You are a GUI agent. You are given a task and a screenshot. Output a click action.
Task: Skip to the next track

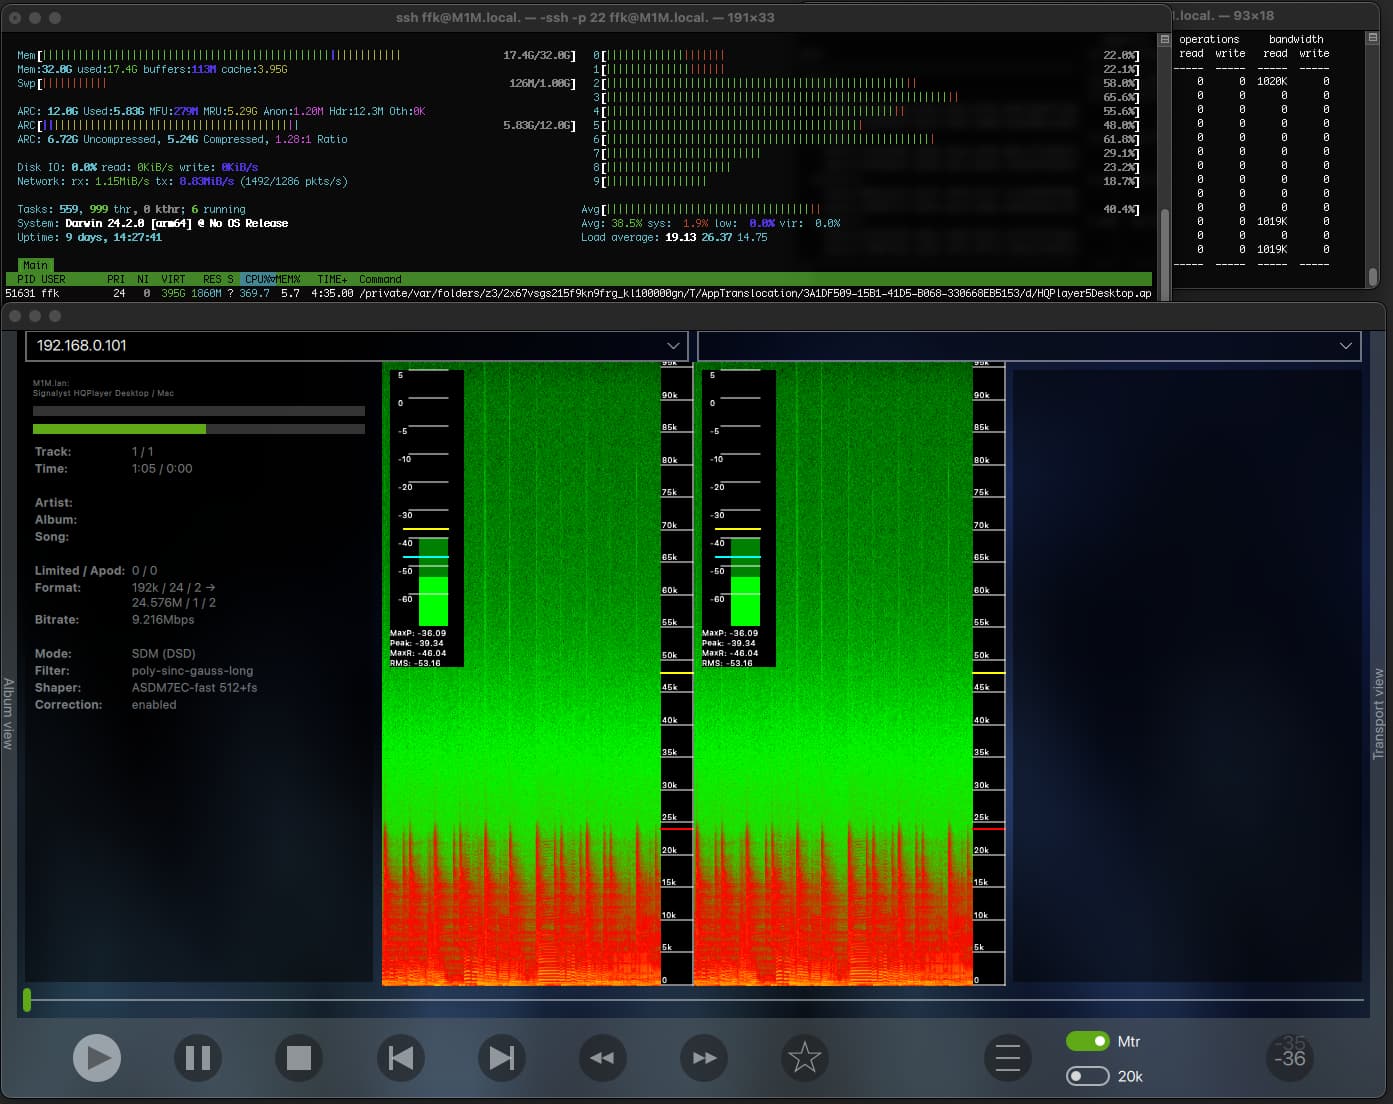click(x=502, y=1058)
